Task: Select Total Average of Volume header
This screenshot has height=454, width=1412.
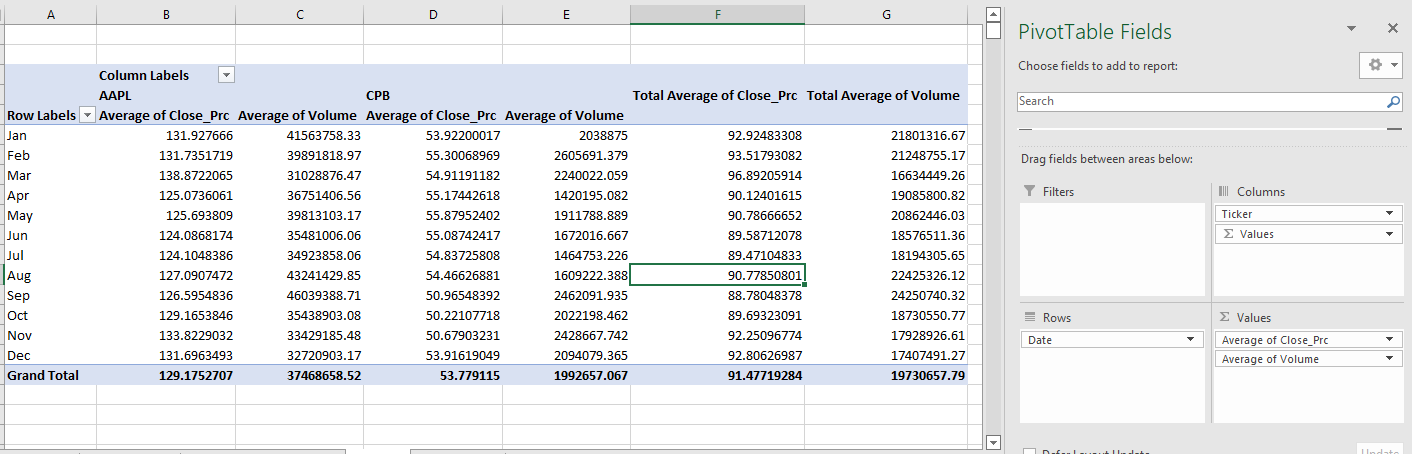Action: tap(886, 95)
